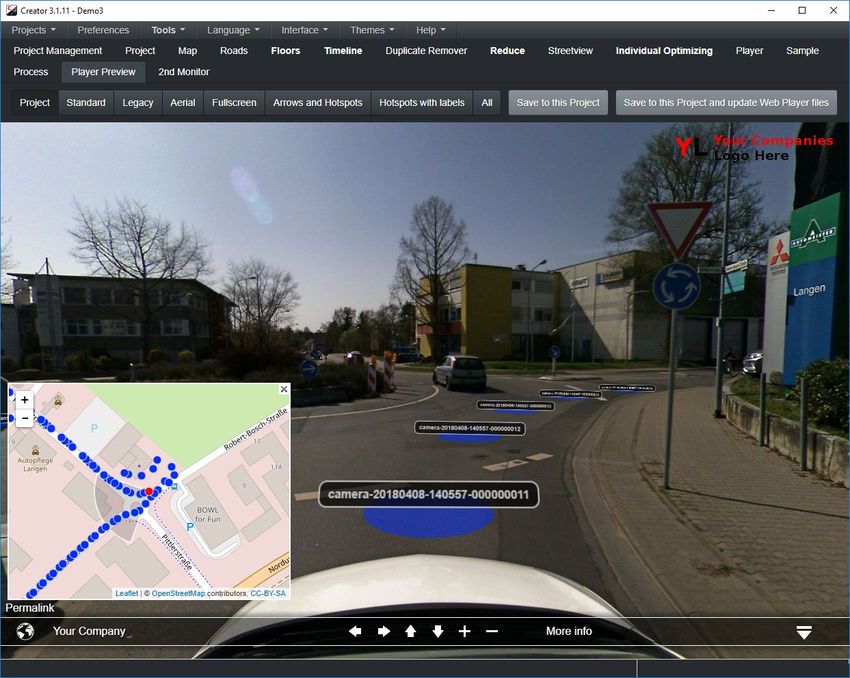This screenshot has width=850, height=678.
Task: Open the Permalink link
Action: coord(30,608)
